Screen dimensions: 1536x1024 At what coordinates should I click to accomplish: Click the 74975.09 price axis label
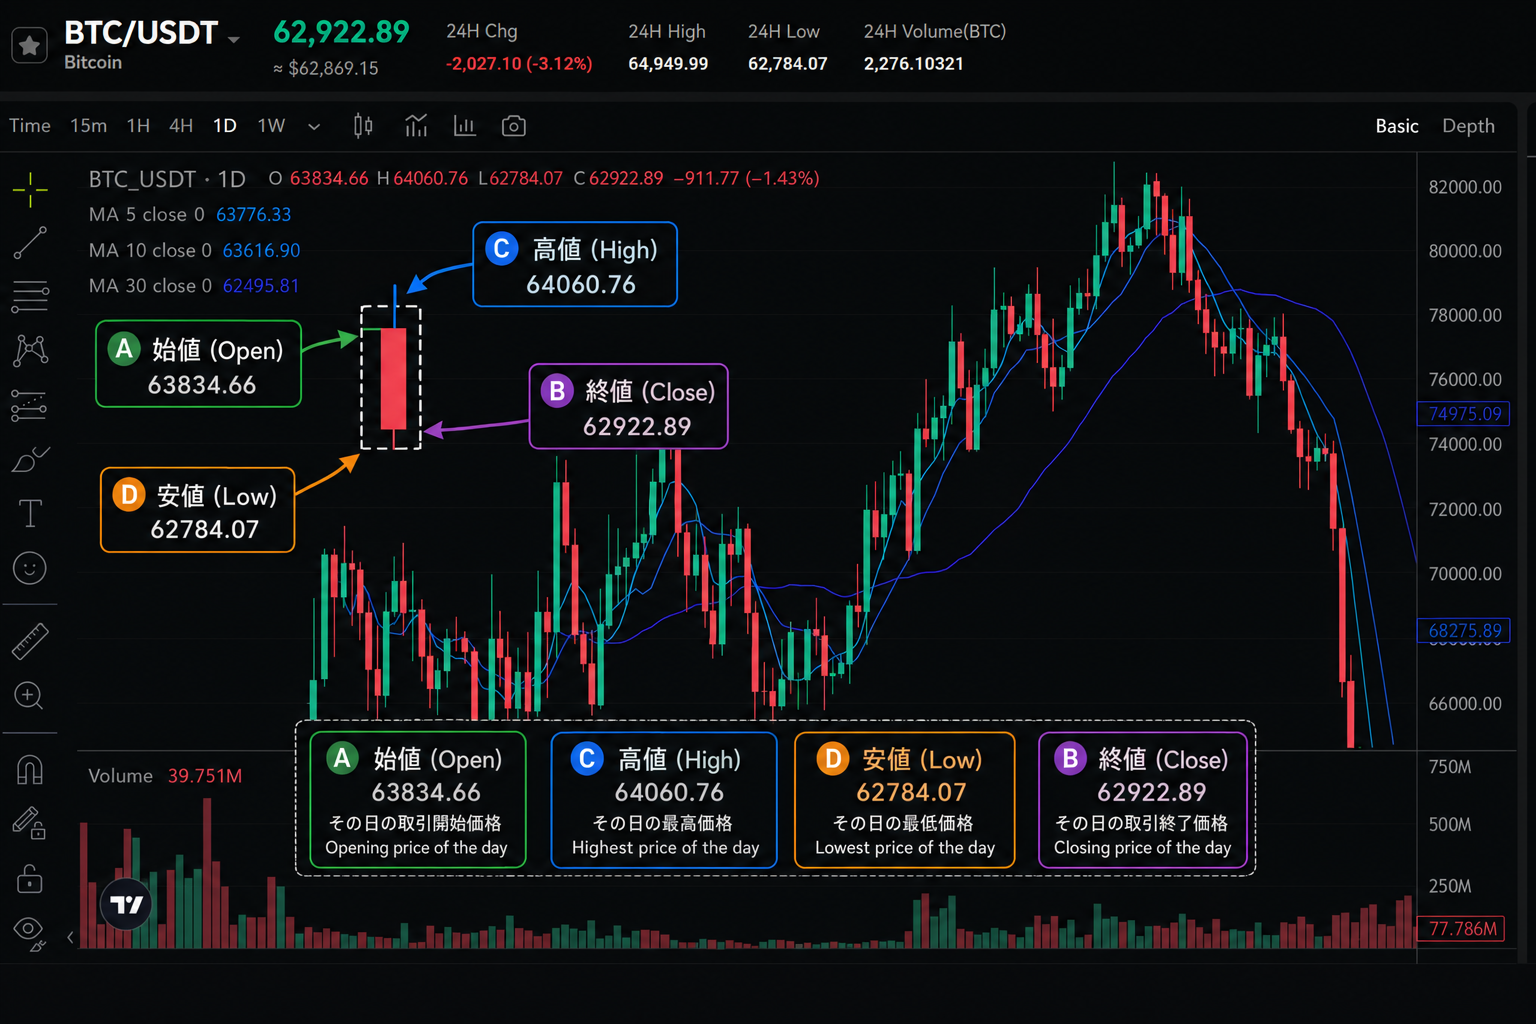pyautogui.click(x=1464, y=414)
